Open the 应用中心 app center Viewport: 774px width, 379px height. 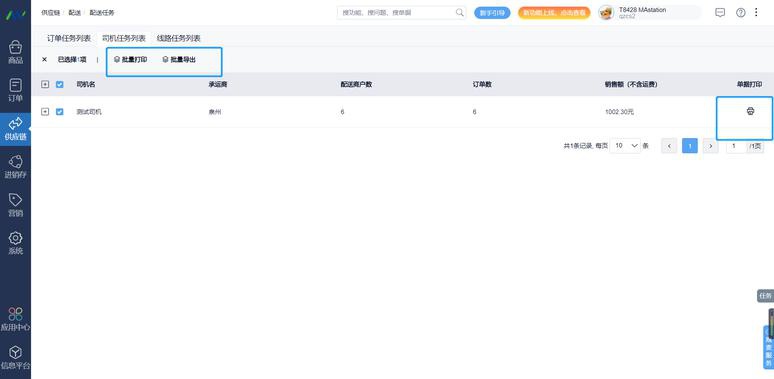[x=15, y=319]
